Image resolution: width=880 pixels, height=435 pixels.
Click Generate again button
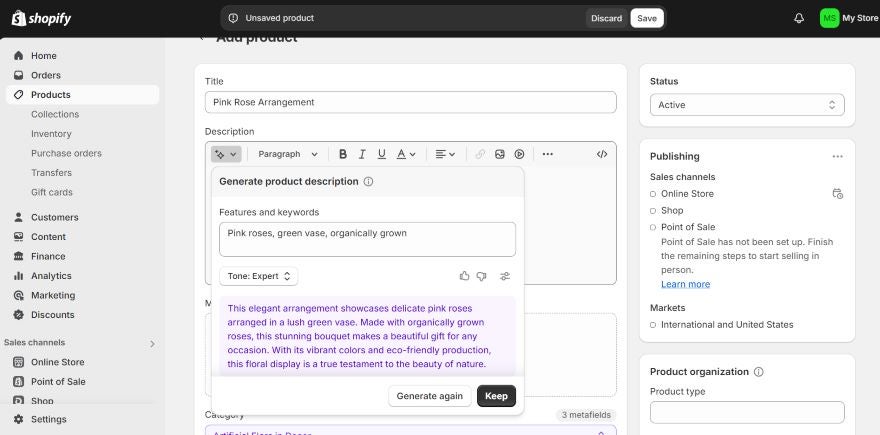click(430, 396)
